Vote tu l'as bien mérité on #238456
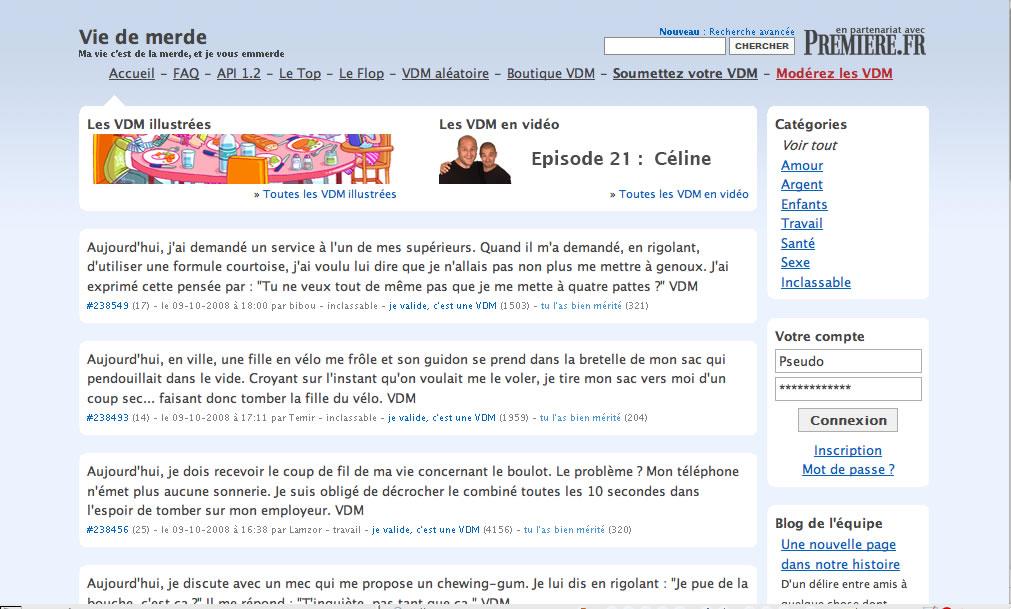Image resolution: width=1011 pixels, height=609 pixels. [564, 530]
